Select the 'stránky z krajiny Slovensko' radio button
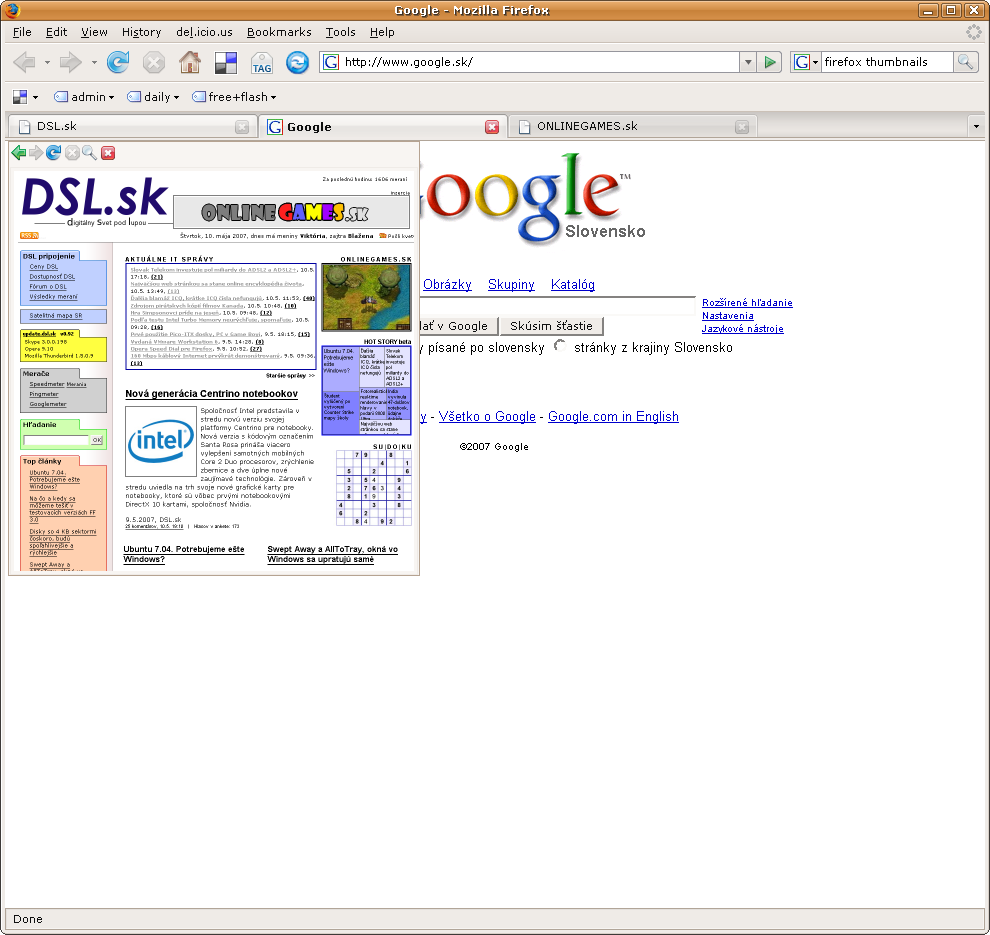 click(560, 346)
